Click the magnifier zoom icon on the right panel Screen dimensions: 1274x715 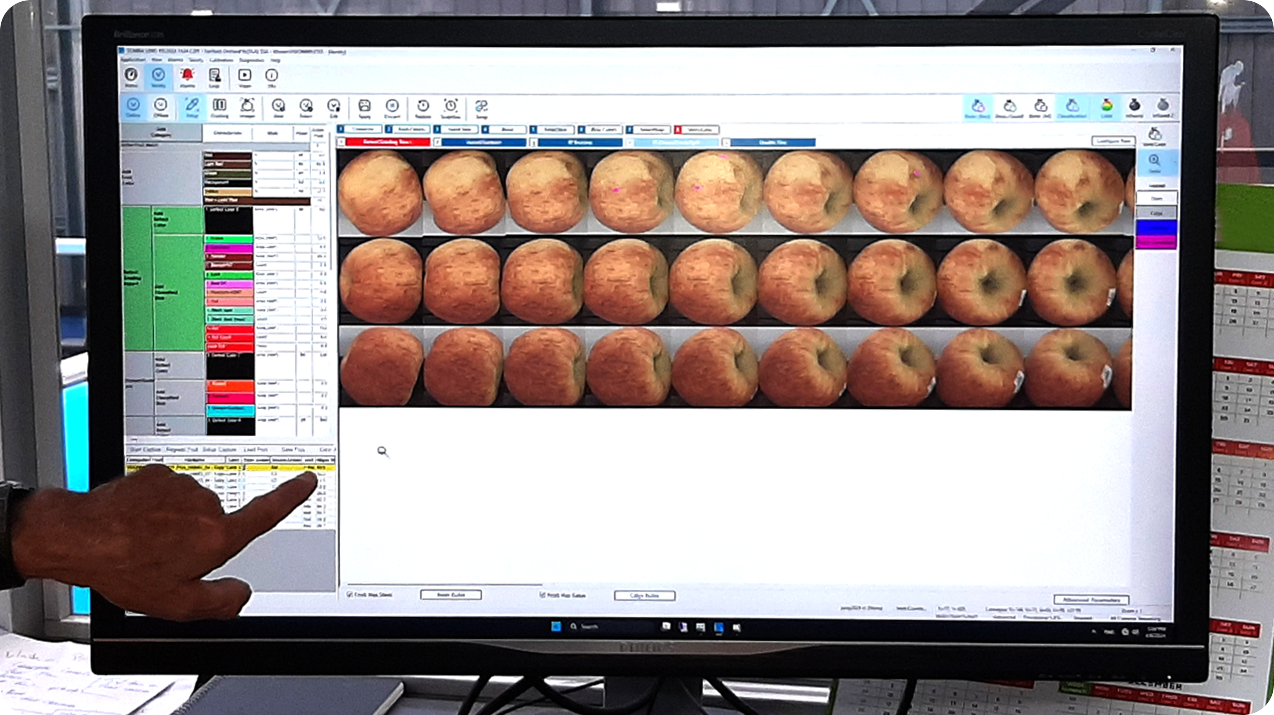(1153, 158)
